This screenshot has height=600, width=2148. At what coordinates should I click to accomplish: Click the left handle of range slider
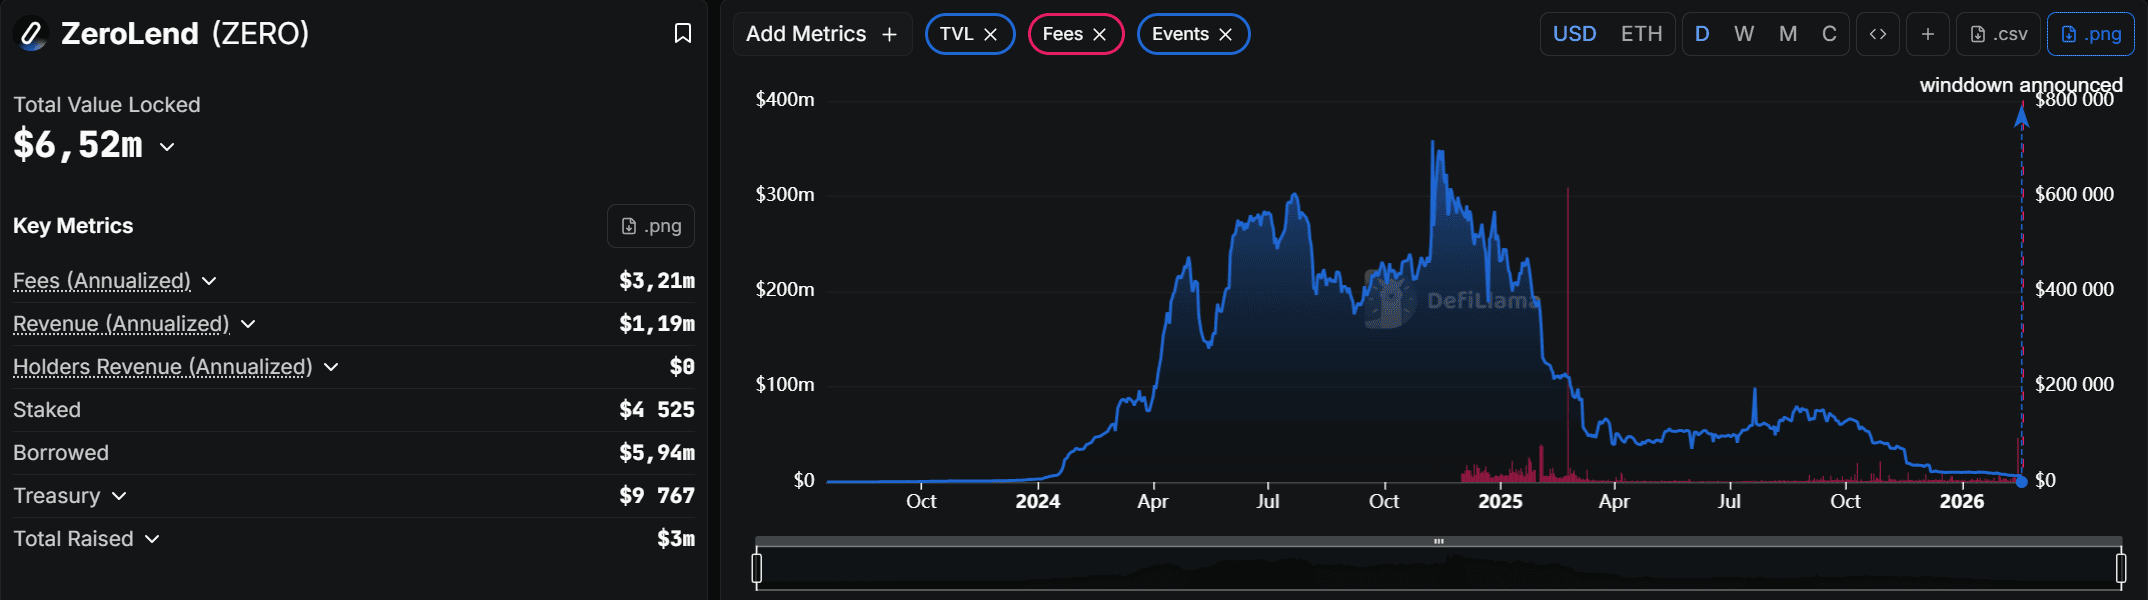pos(757,568)
